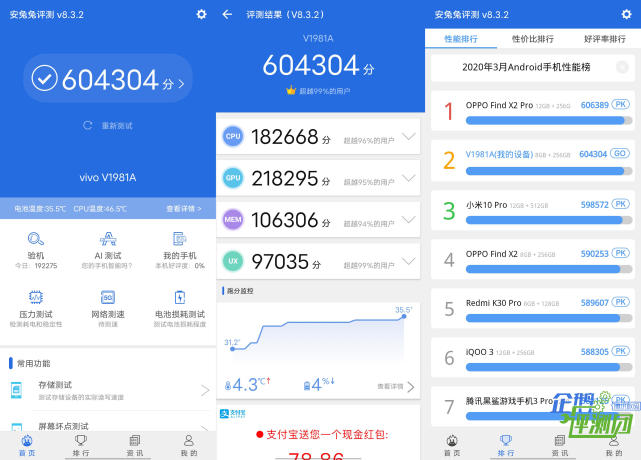This screenshot has width=641, height=460.
Task: Go to 首页 home in left bottom bar
Action: 27,446
